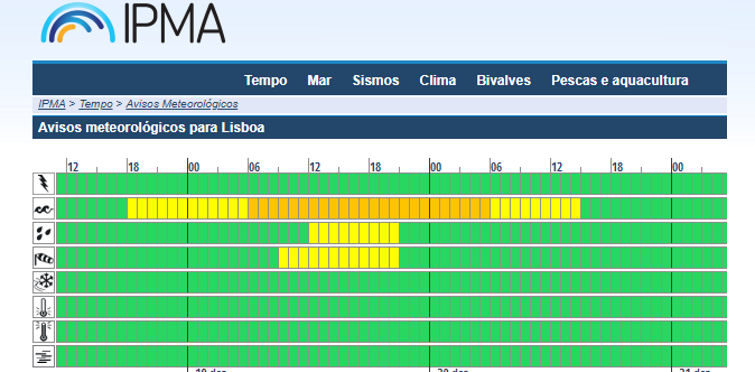Select the sea waves warning icon

coord(43,208)
